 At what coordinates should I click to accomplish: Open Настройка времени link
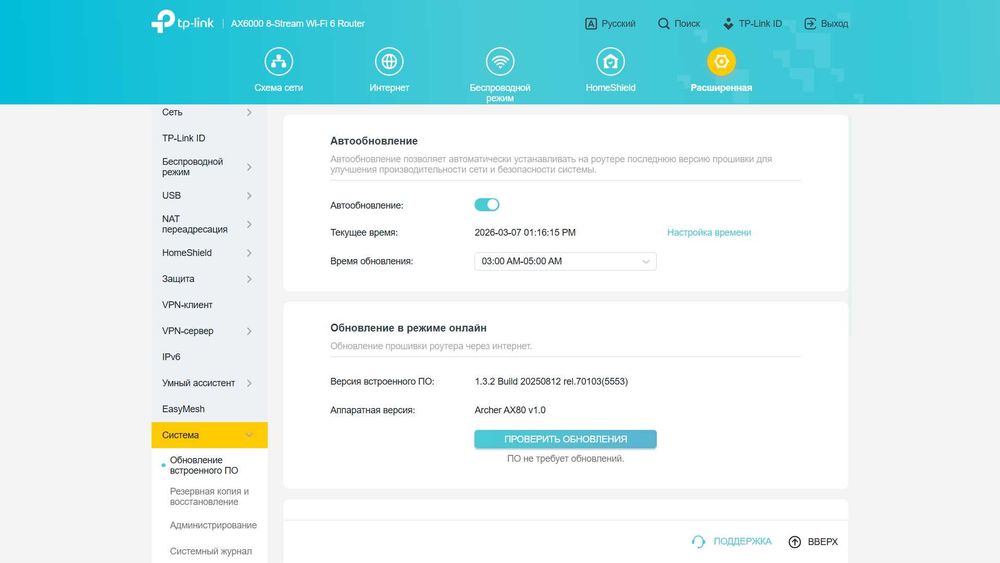[709, 232]
